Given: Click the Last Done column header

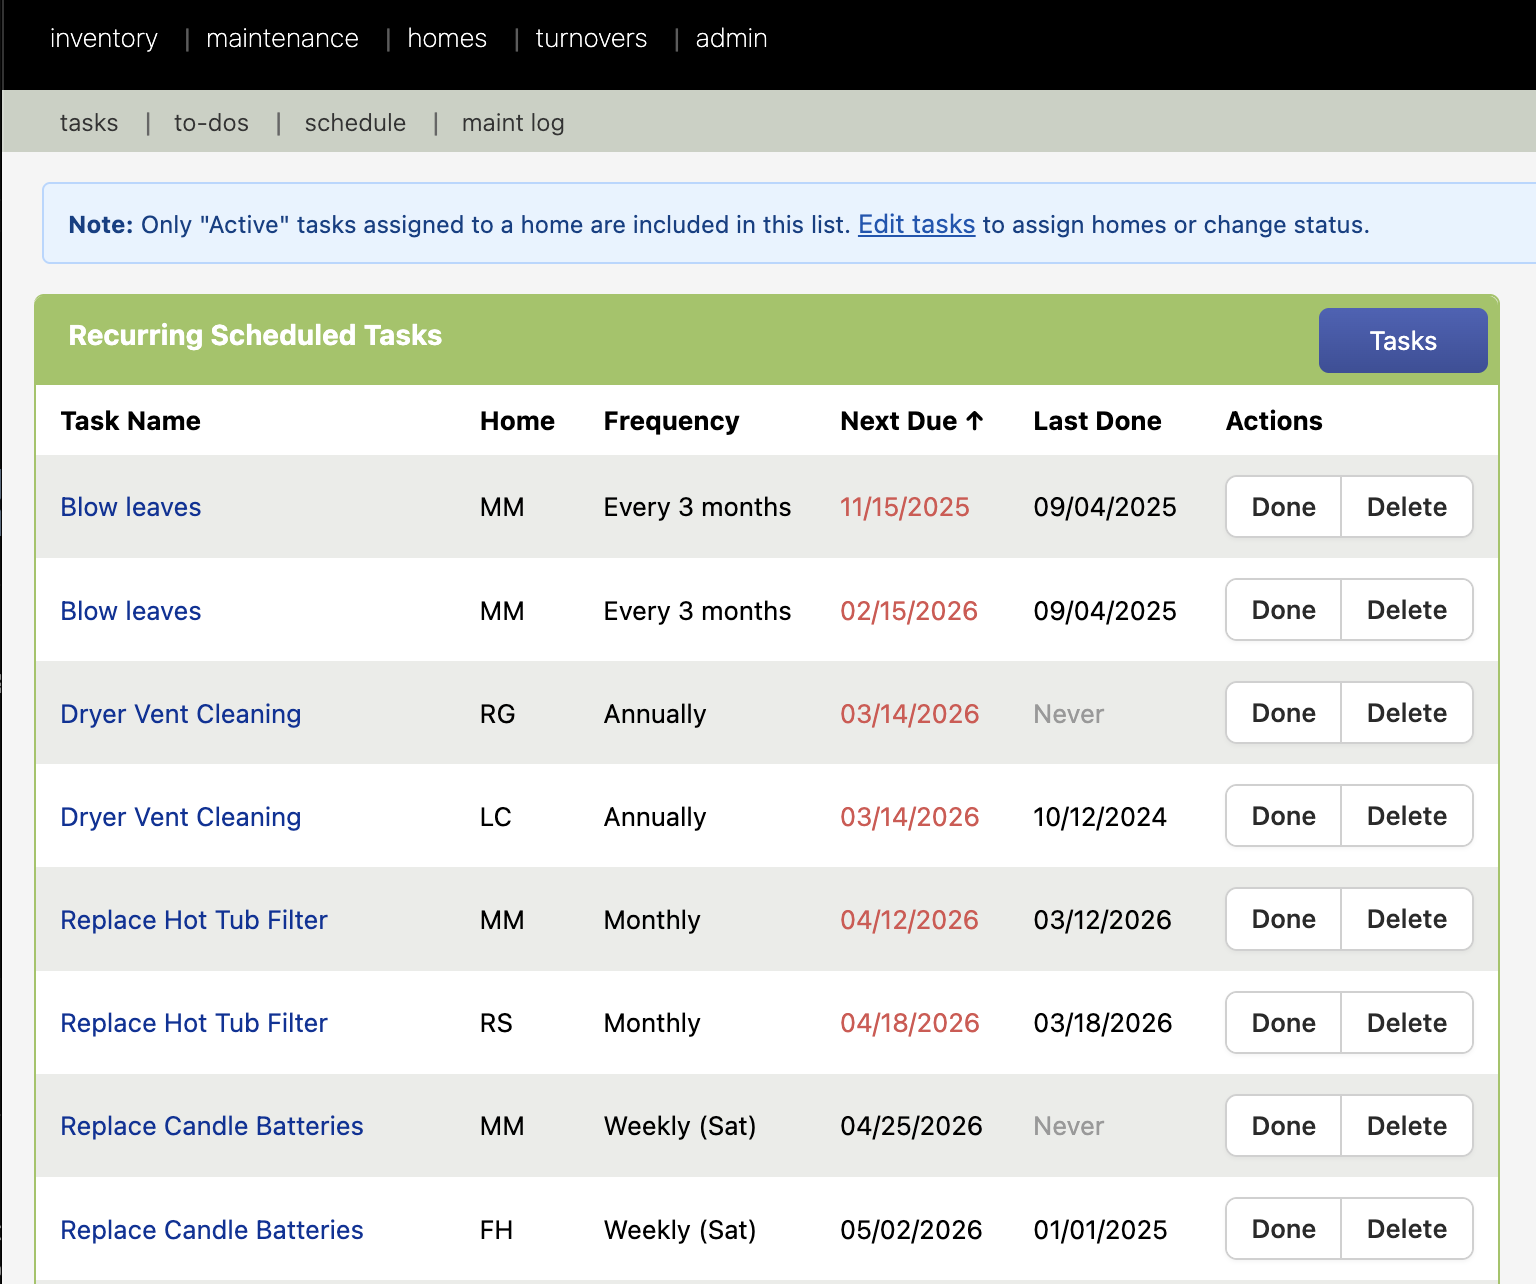Looking at the screenshot, I should point(1097,421).
